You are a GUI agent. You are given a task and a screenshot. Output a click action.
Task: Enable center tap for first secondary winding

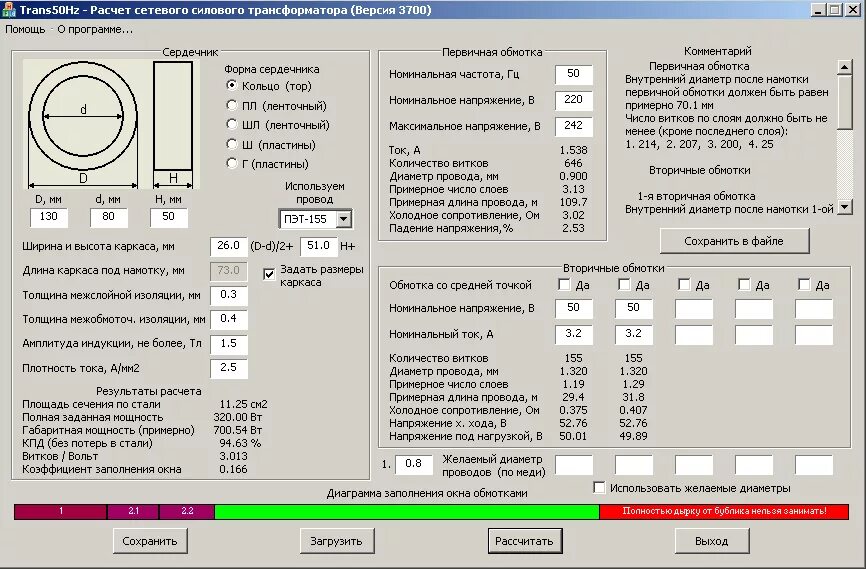pyautogui.click(x=564, y=284)
